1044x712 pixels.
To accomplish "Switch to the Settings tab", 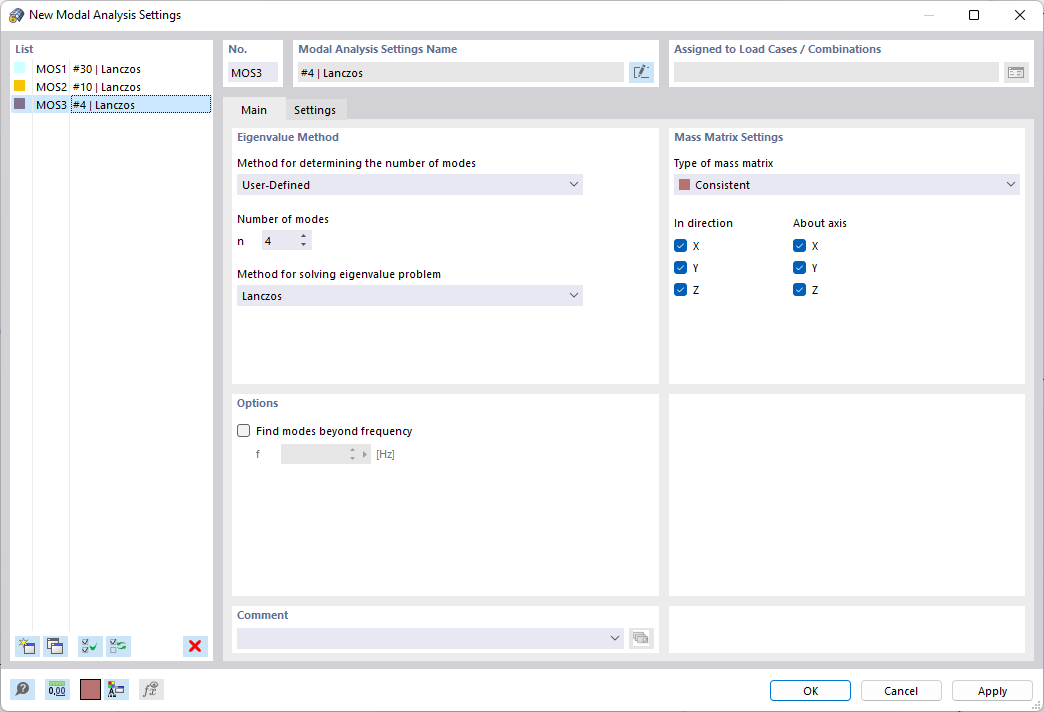I will click(x=315, y=110).
